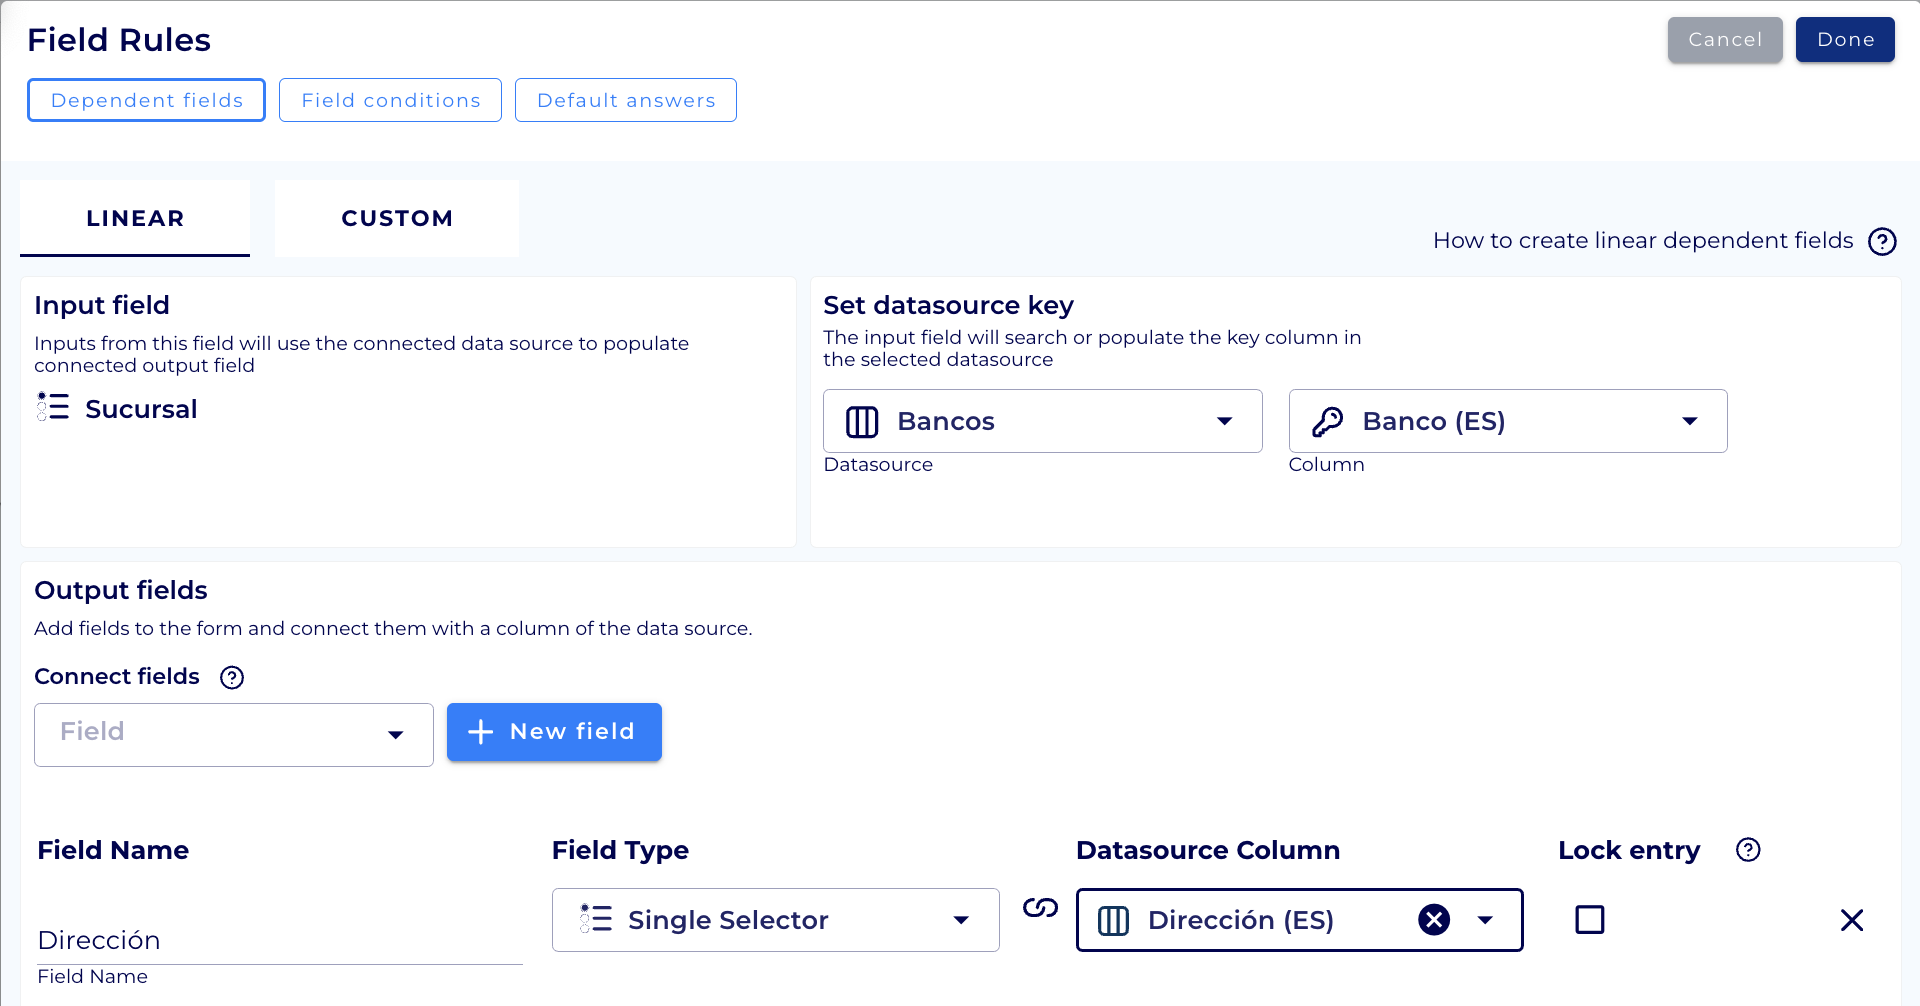The height and width of the screenshot is (1006, 1920).
Task: Click the link icon between type and column
Action: click(1040, 908)
